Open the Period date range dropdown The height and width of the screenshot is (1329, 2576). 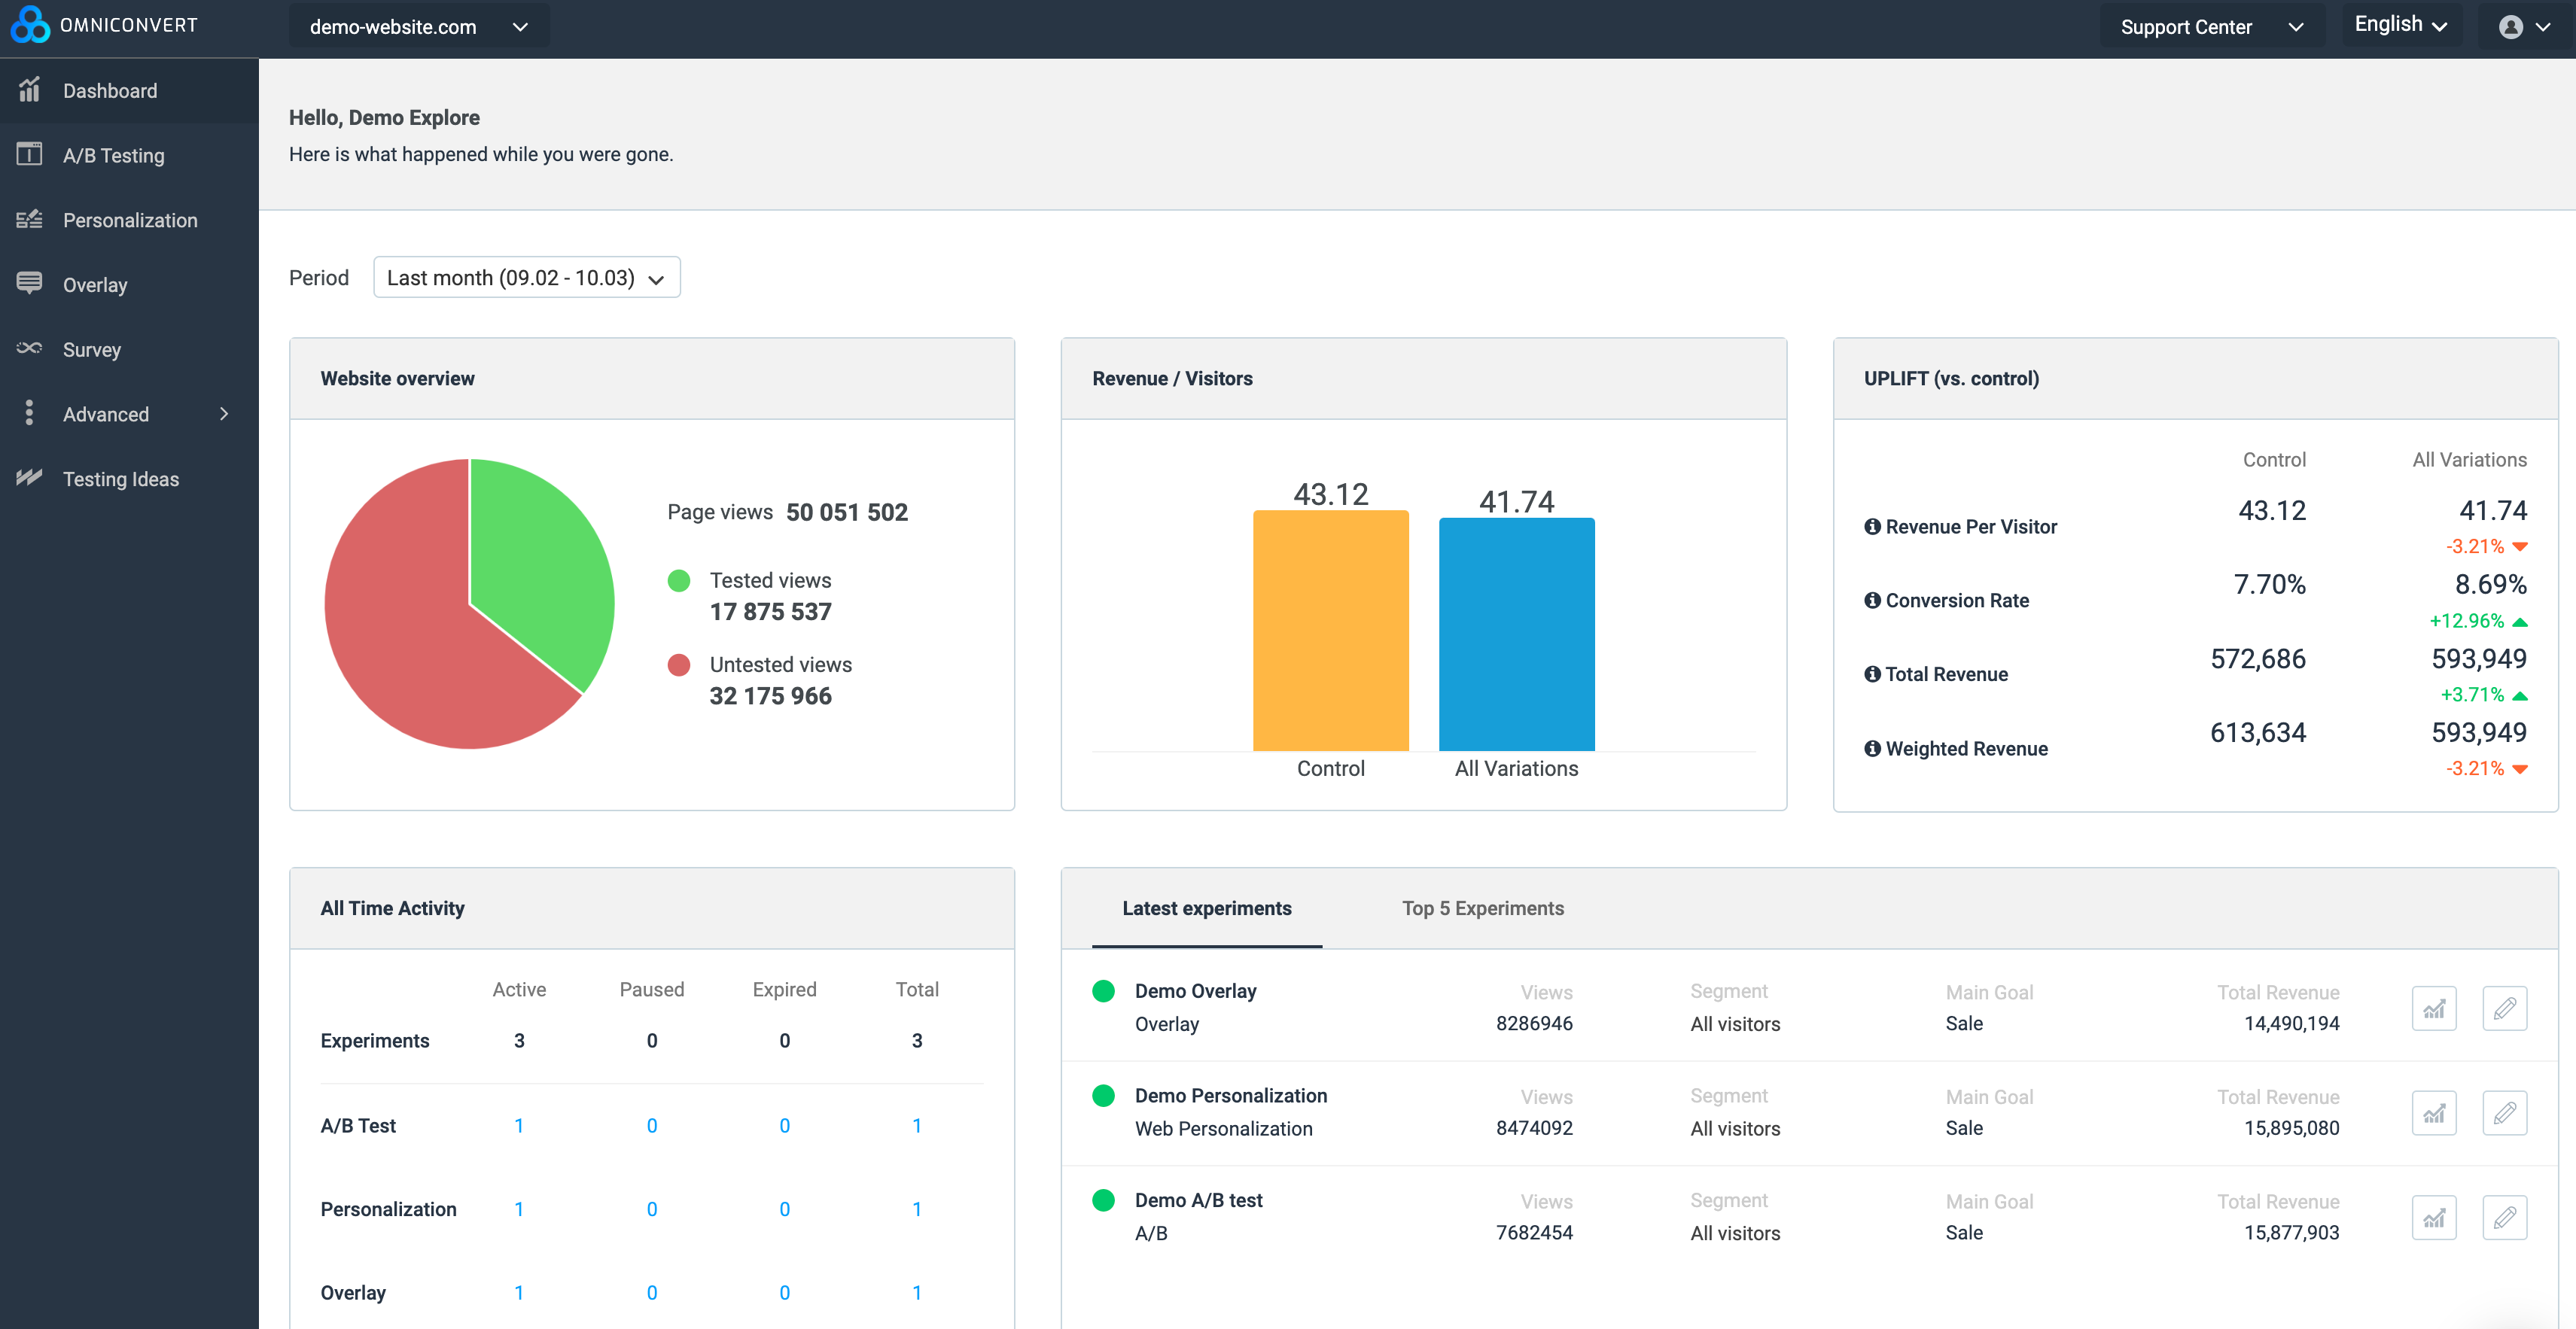[526, 277]
